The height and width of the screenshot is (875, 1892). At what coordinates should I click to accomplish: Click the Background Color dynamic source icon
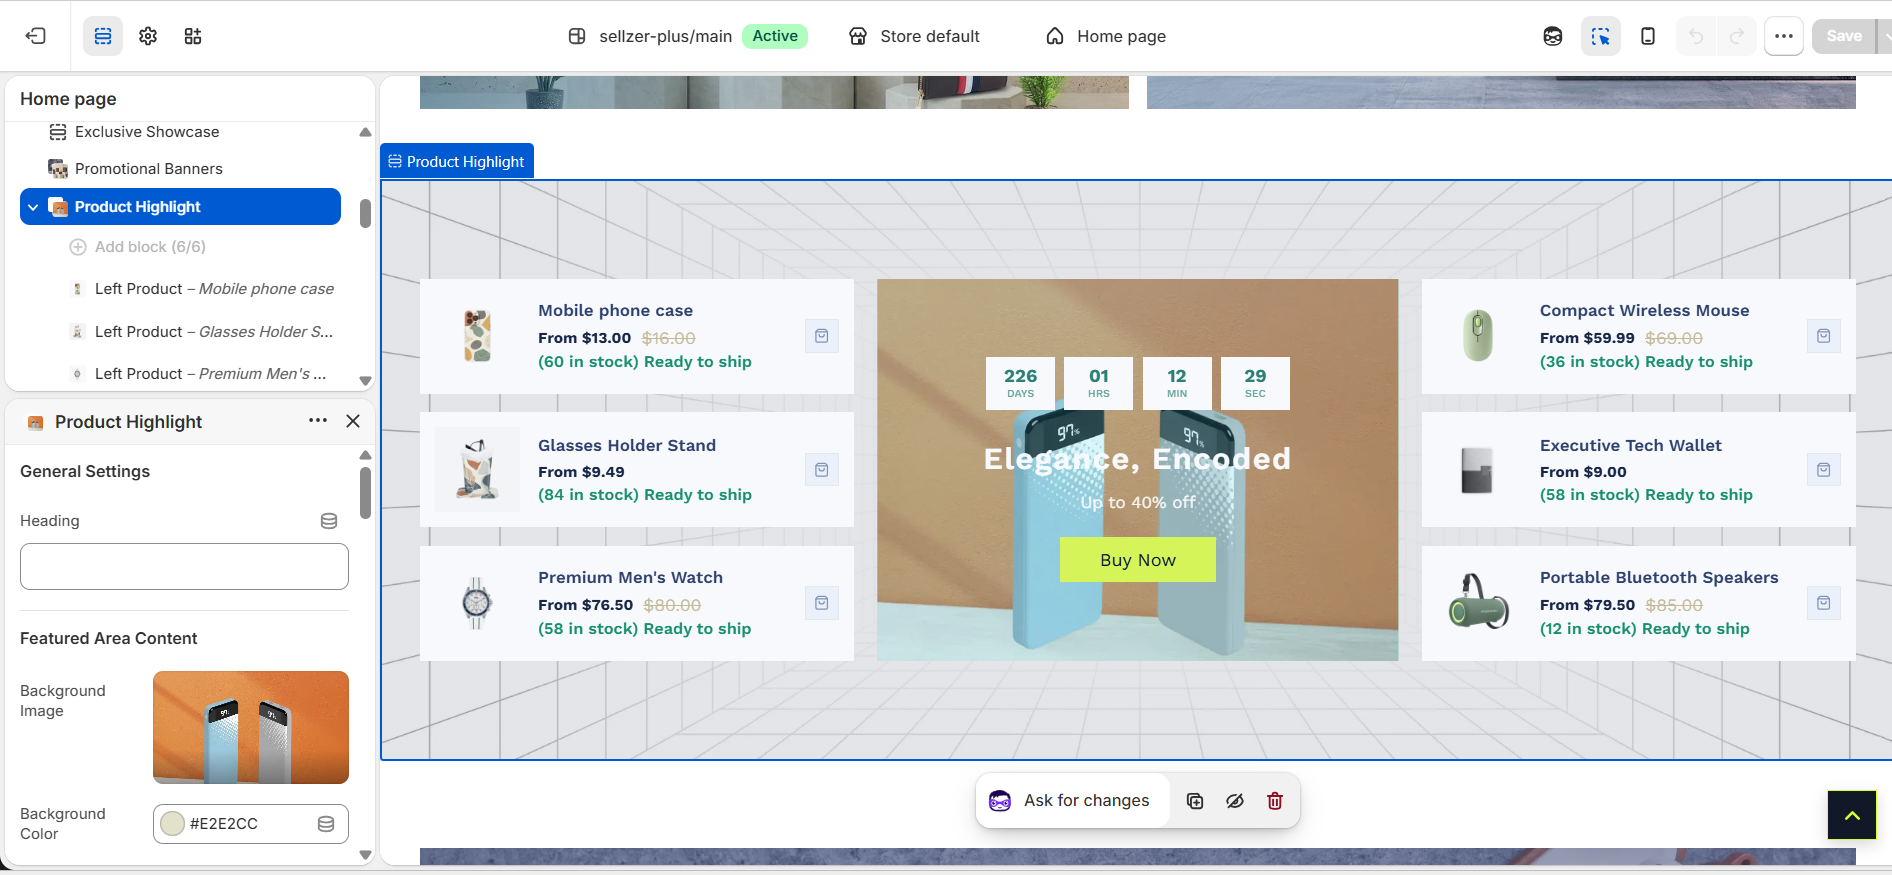pyautogui.click(x=326, y=824)
